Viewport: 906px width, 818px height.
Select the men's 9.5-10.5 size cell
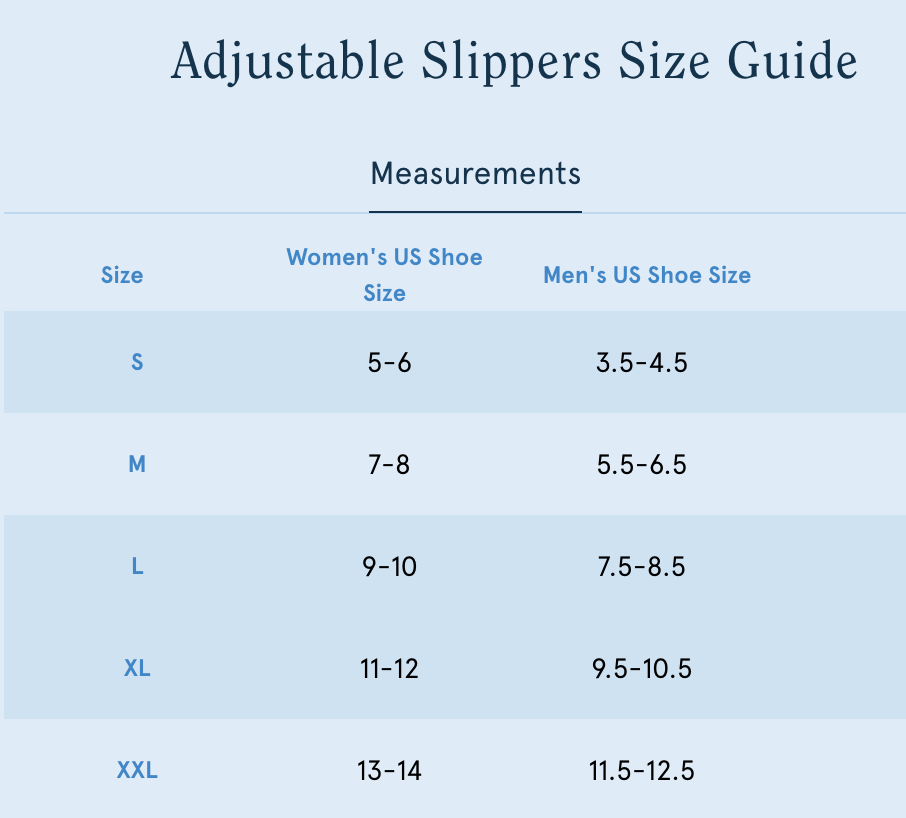(x=642, y=668)
